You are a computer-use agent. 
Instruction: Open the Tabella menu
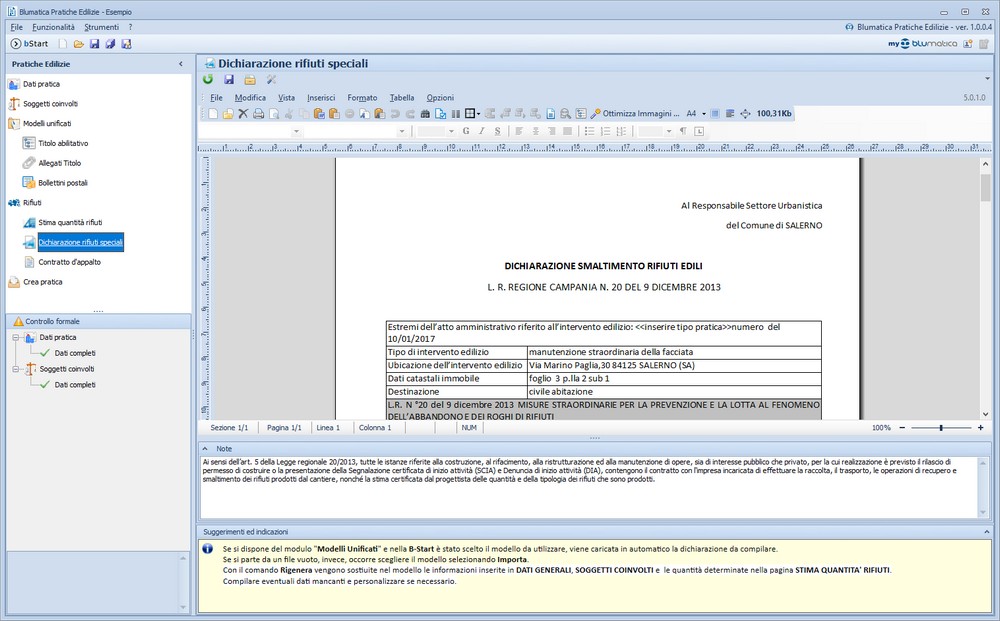pyautogui.click(x=402, y=98)
